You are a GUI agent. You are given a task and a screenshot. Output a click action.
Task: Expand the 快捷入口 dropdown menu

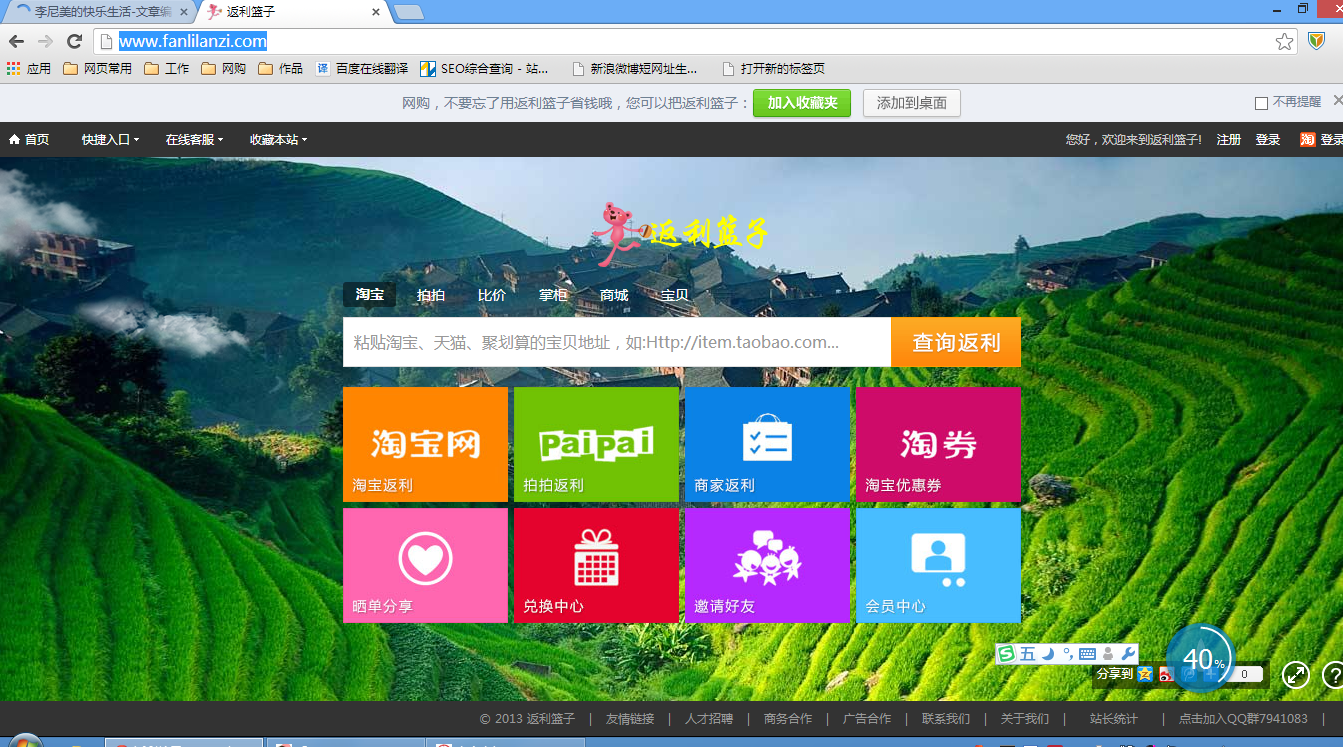tap(110, 140)
